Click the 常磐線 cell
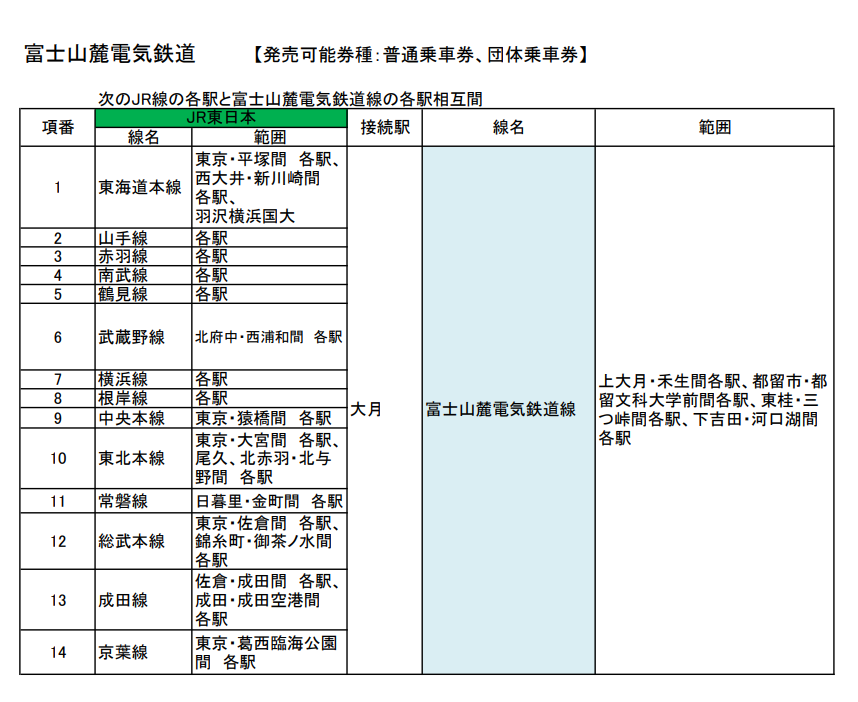 [x=143, y=501]
